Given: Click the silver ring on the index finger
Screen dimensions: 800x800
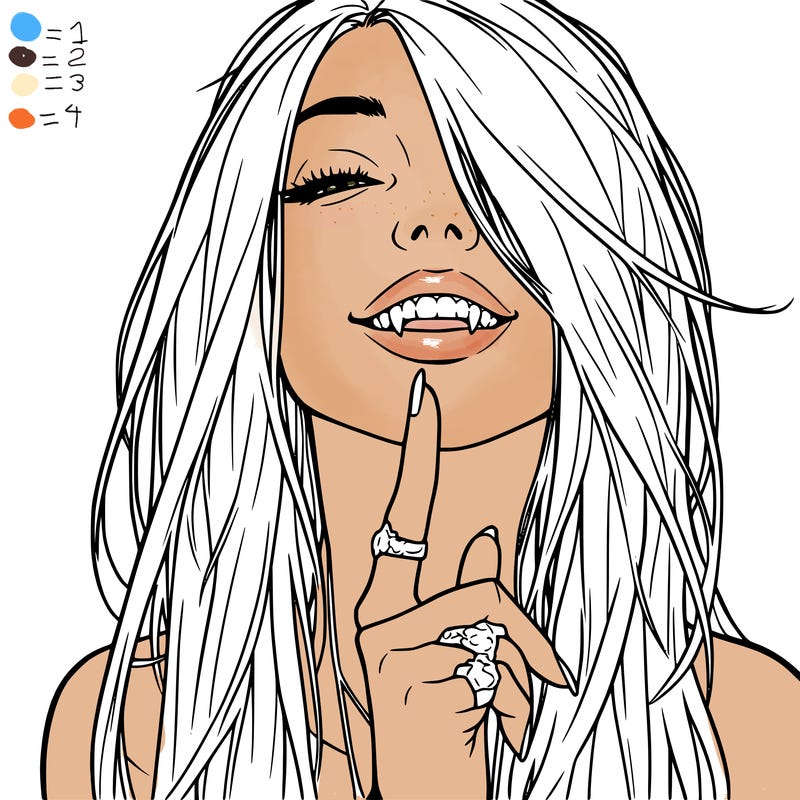Looking at the screenshot, I should 399,542.
